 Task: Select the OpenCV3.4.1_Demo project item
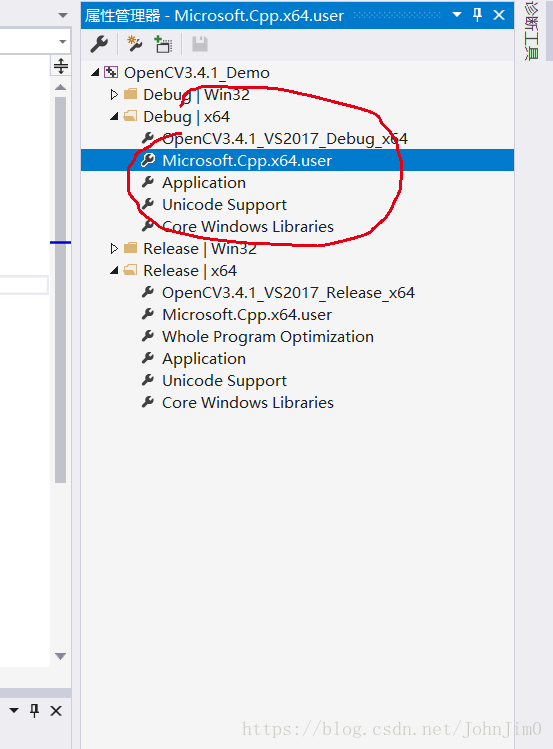click(x=197, y=73)
